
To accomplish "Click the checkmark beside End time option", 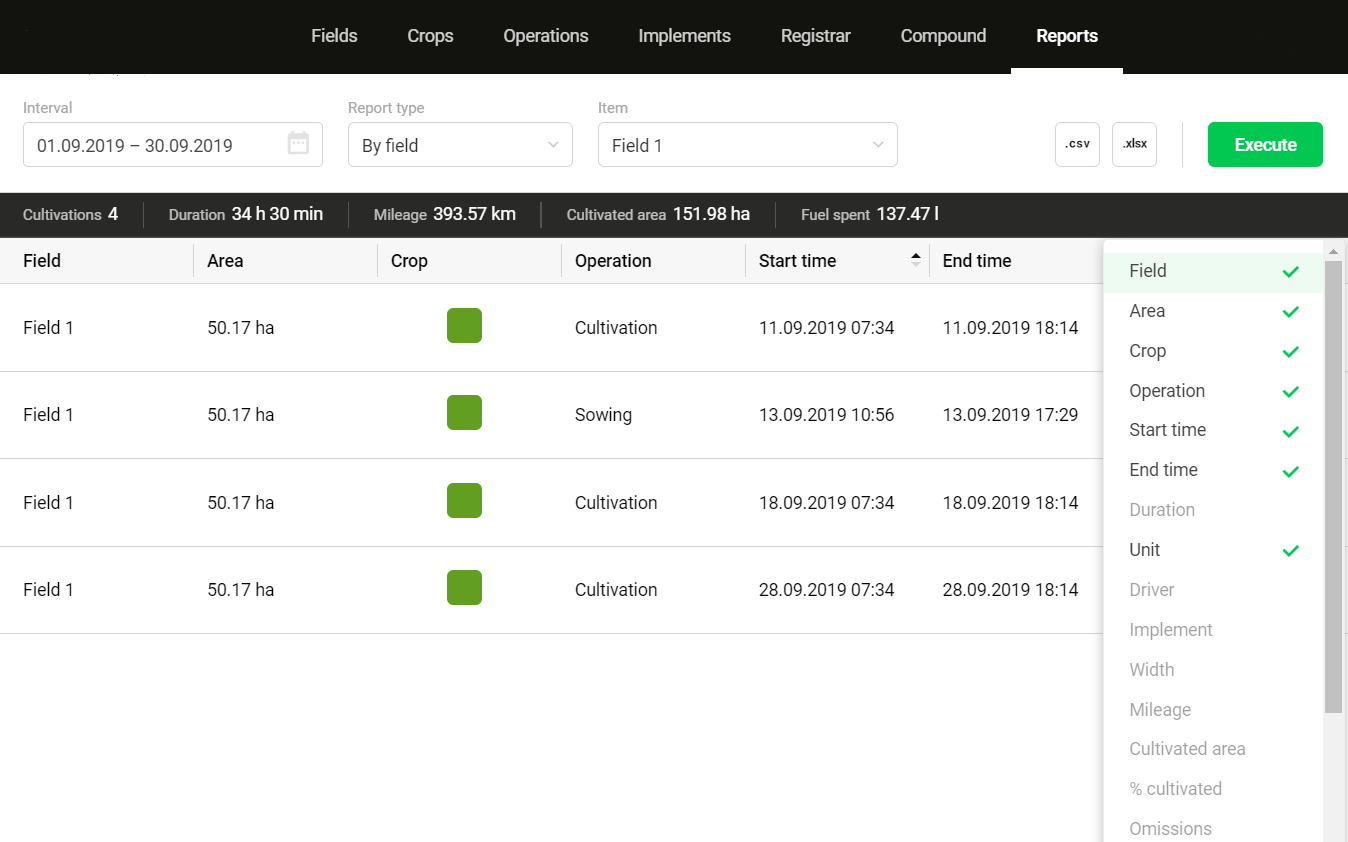I will [1290, 471].
